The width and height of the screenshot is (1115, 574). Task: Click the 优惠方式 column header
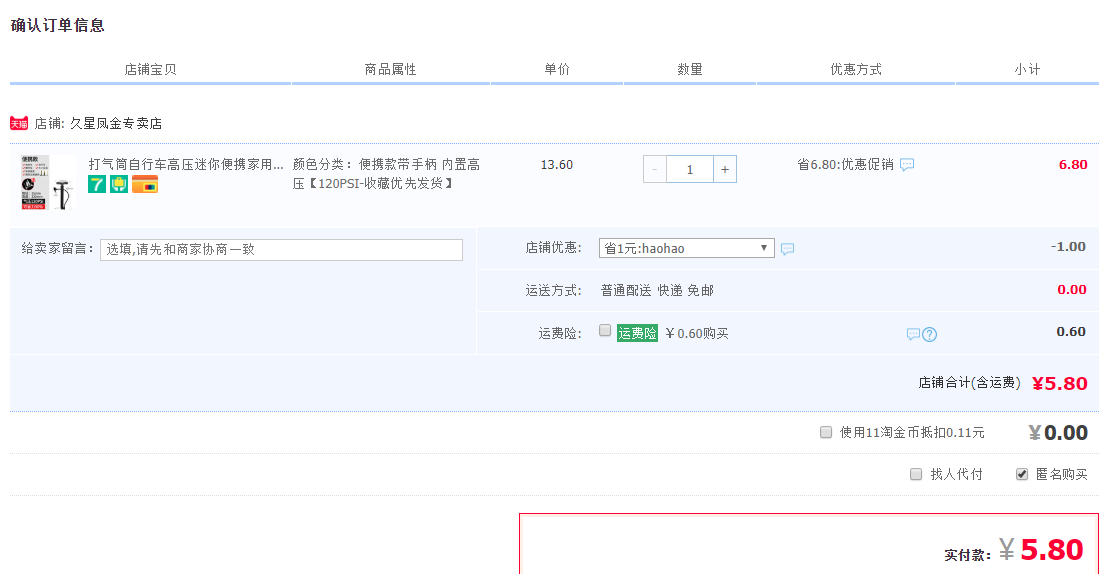click(856, 70)
